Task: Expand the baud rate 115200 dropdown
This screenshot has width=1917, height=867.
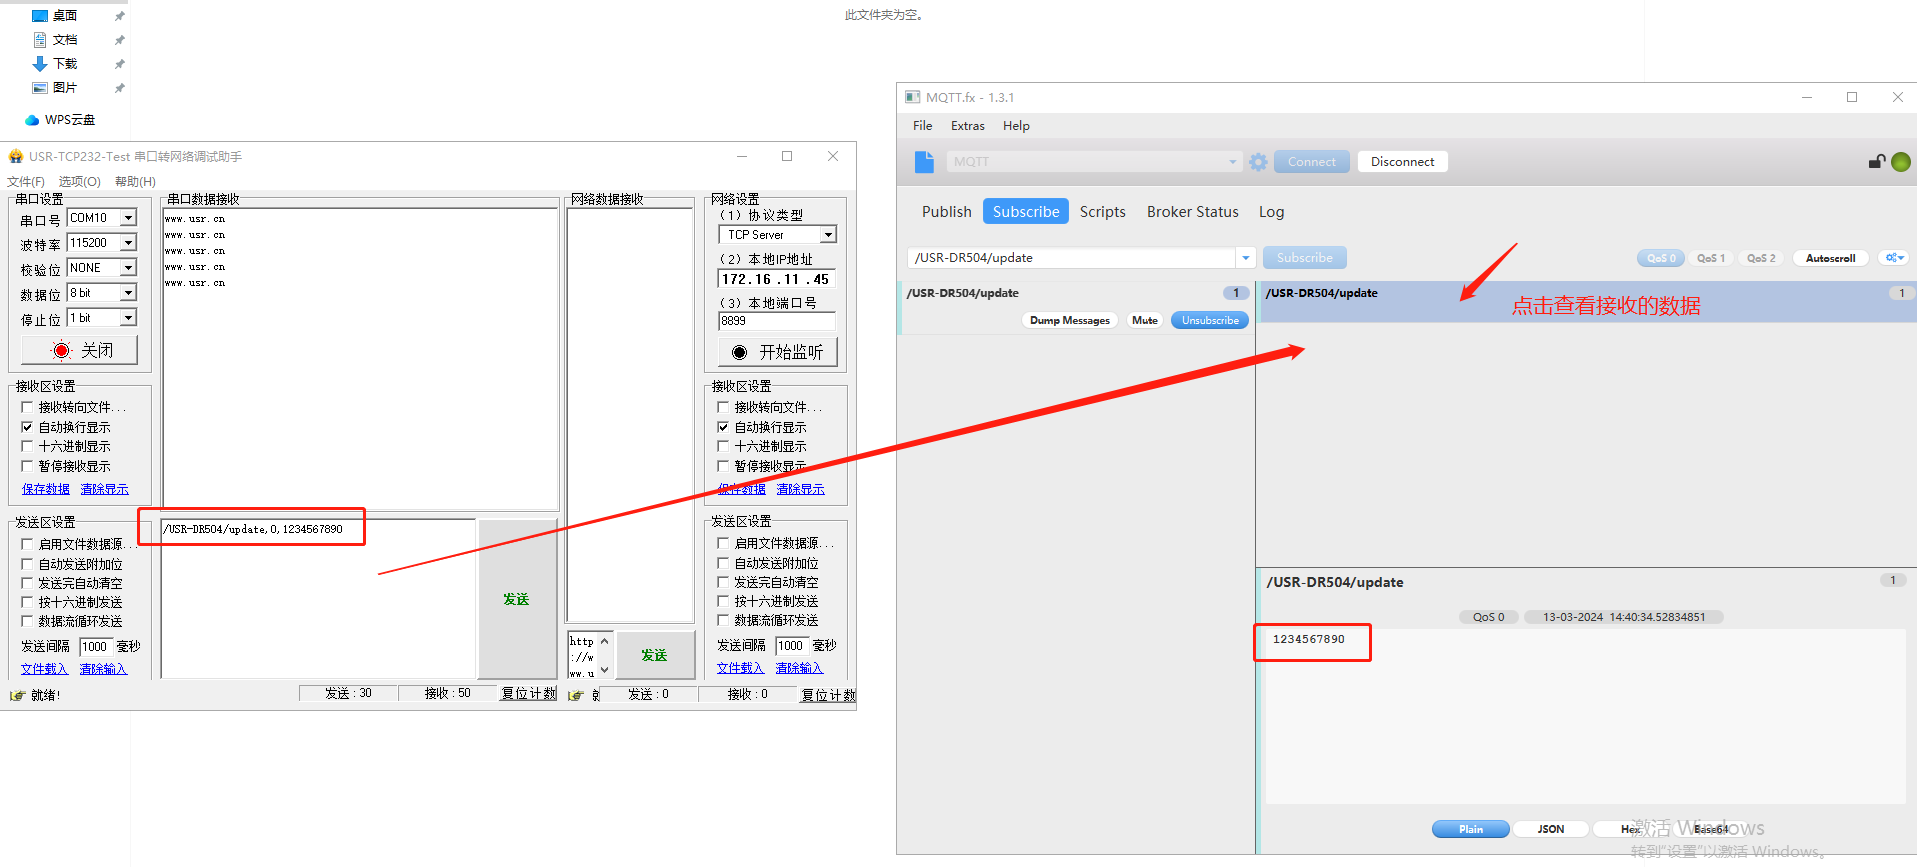Action: 128,243
